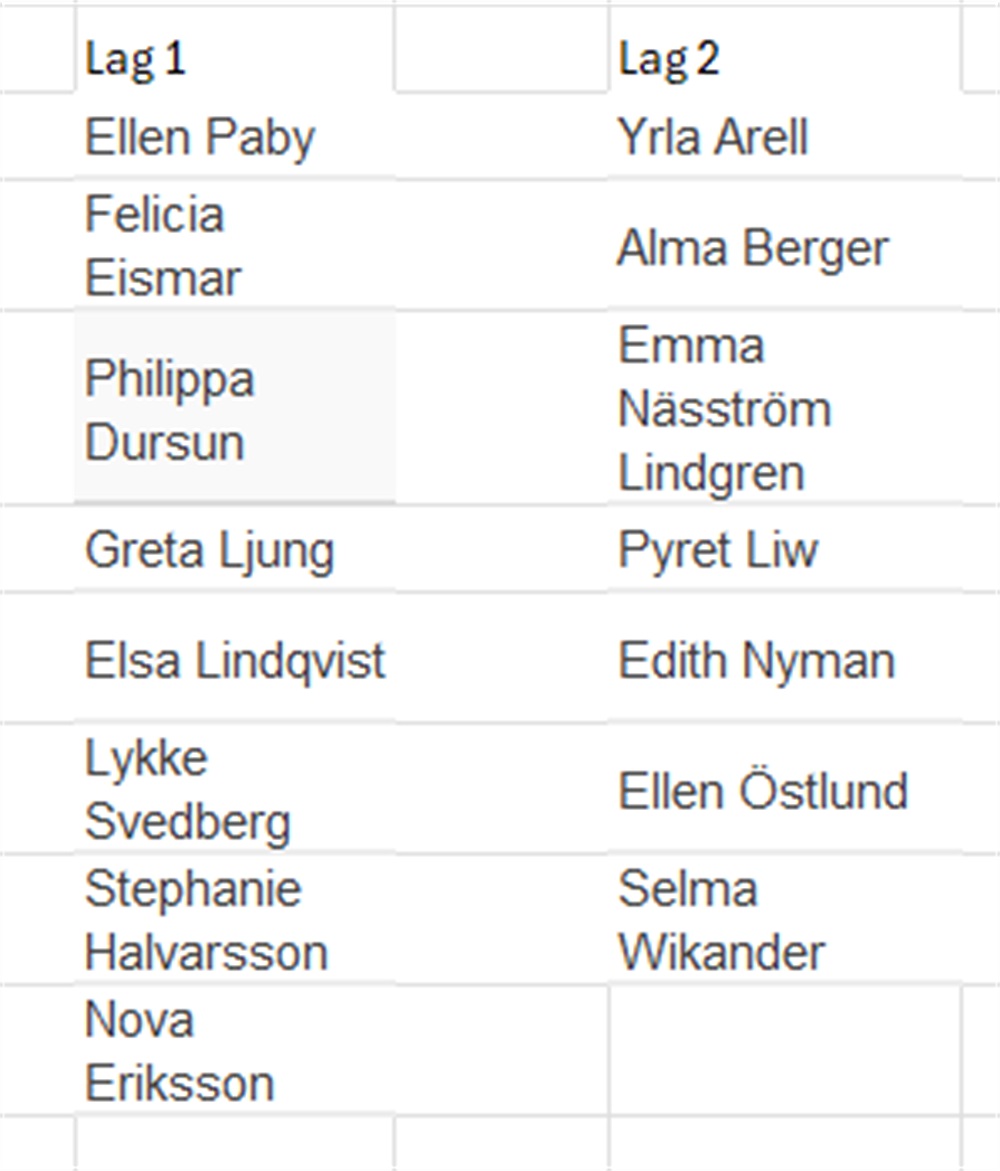
Task: Select the Ellen Östlund cell
Action: [x=785, y=789]
